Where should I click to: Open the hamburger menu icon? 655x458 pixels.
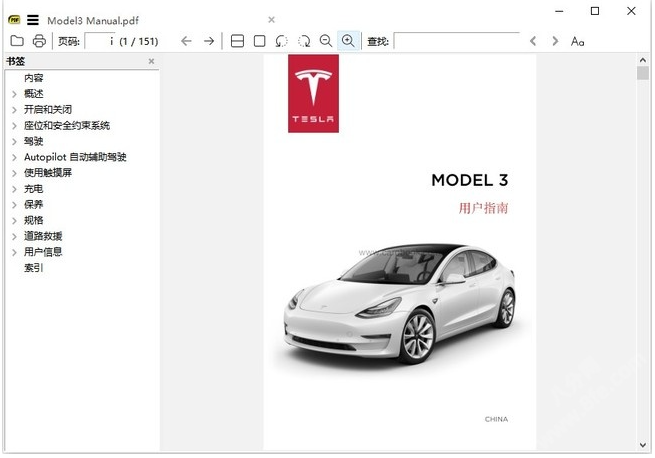point(33,20)
